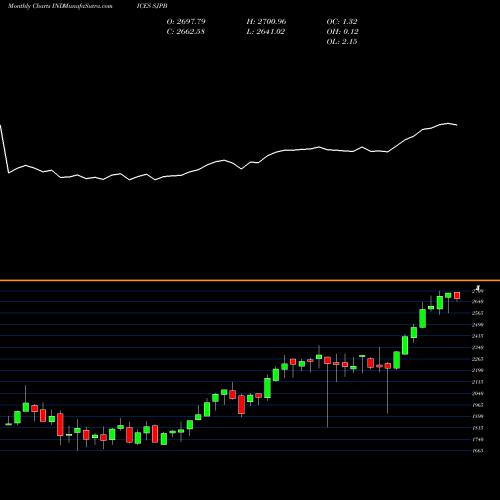This screenshot has height=500, width=500.
Task: Click the 'OL: 2.15' reading
Action: [342, 42]
